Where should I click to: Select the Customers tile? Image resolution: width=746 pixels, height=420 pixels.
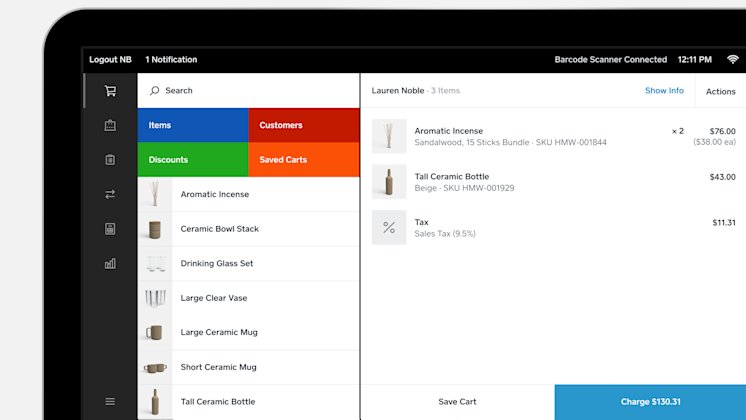[x=304, y=125]
